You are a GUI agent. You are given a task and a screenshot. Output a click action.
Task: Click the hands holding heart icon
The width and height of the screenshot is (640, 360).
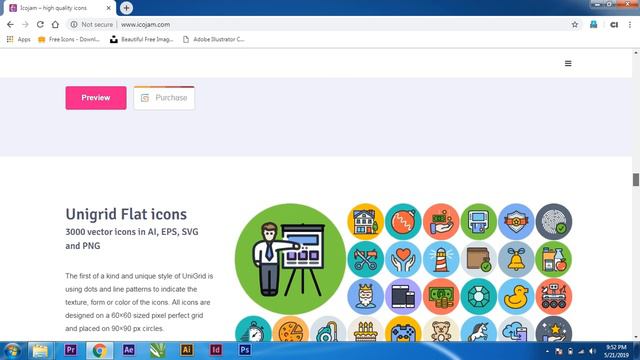click(x=403, y=259)
